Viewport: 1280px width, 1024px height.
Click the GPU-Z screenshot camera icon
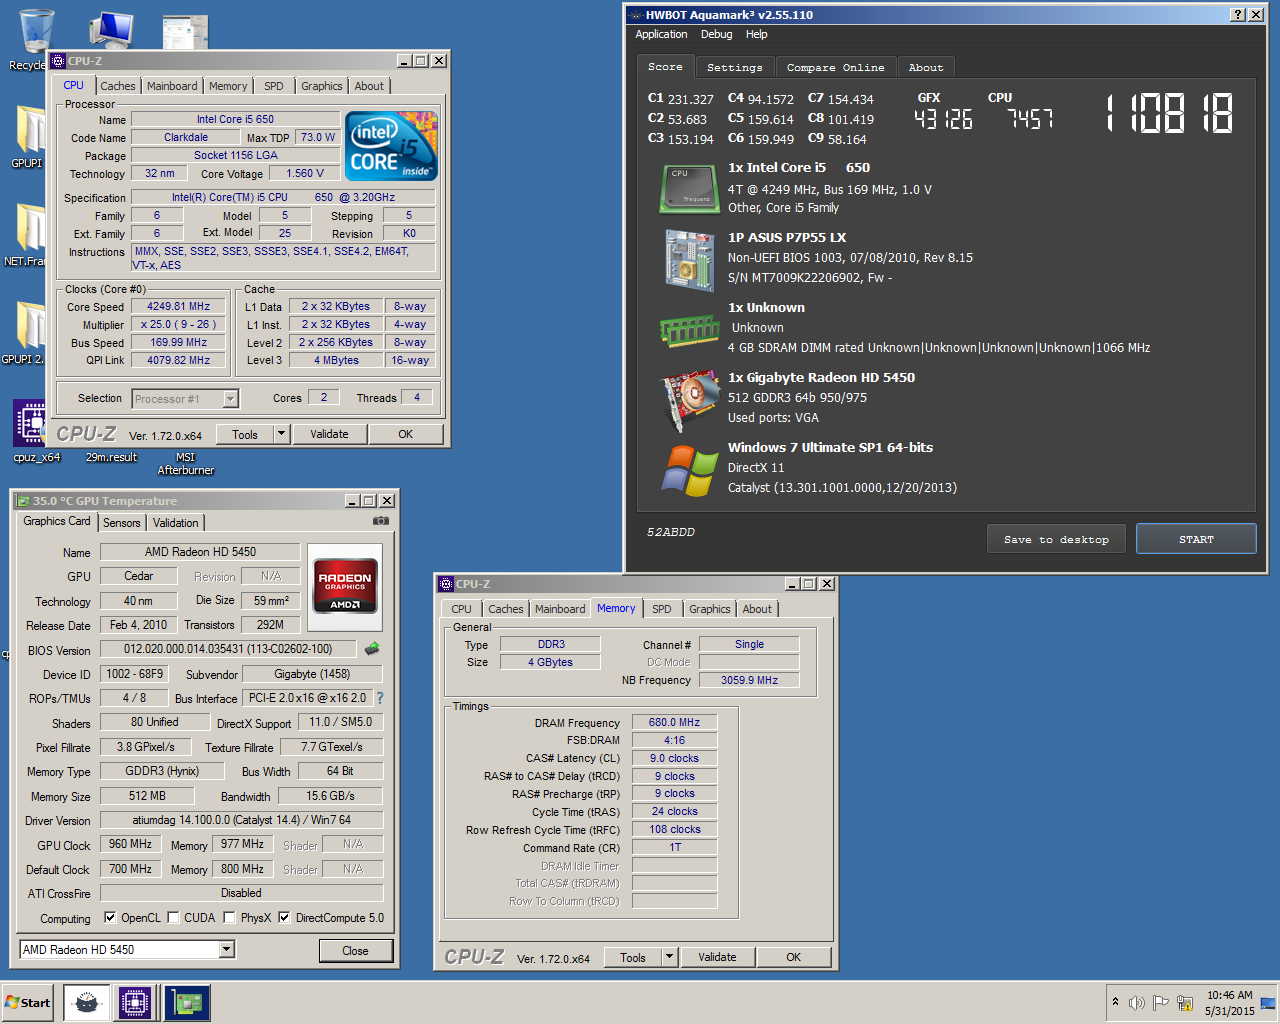click(381, 521)
